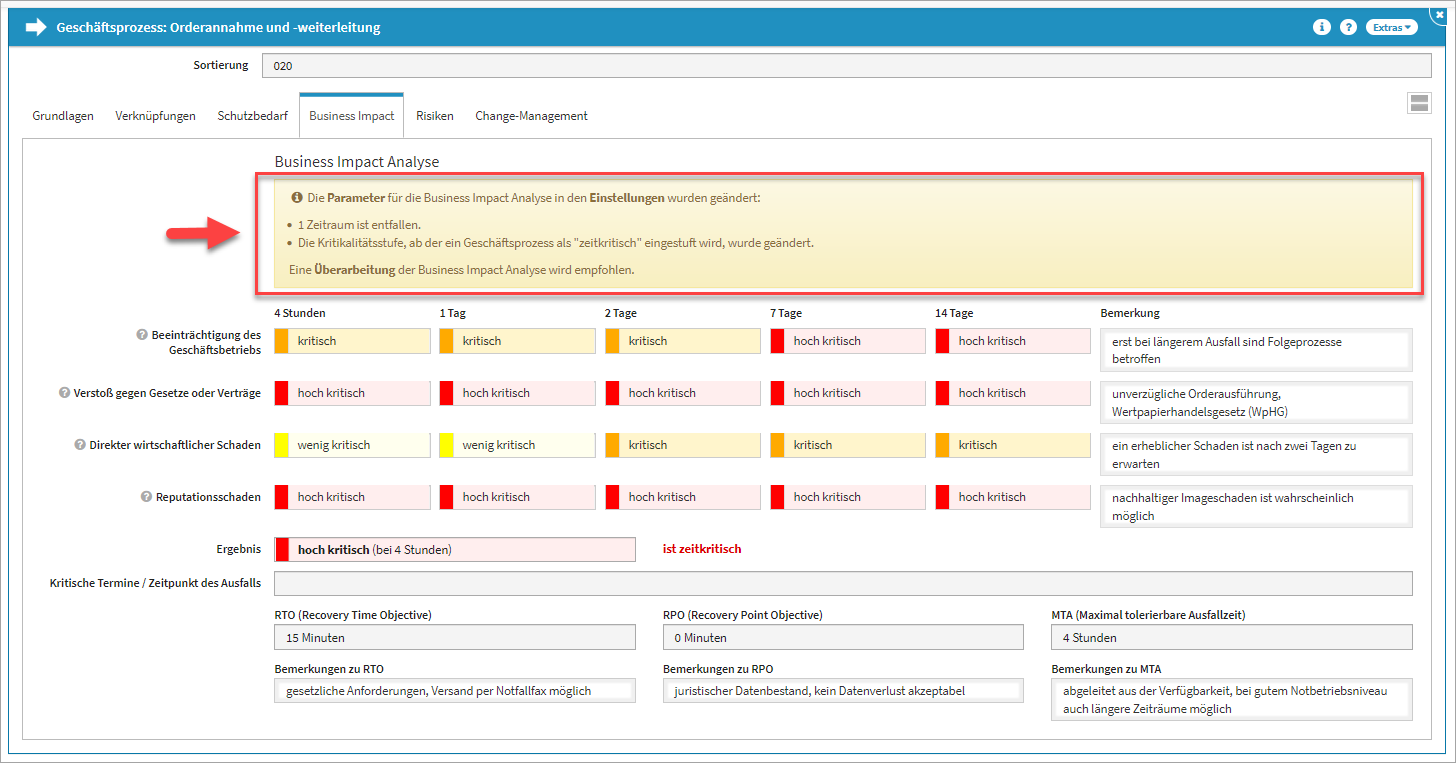
Task: Click the white arrow icon beside the Geschäftsprozess title
Action: 36,28
